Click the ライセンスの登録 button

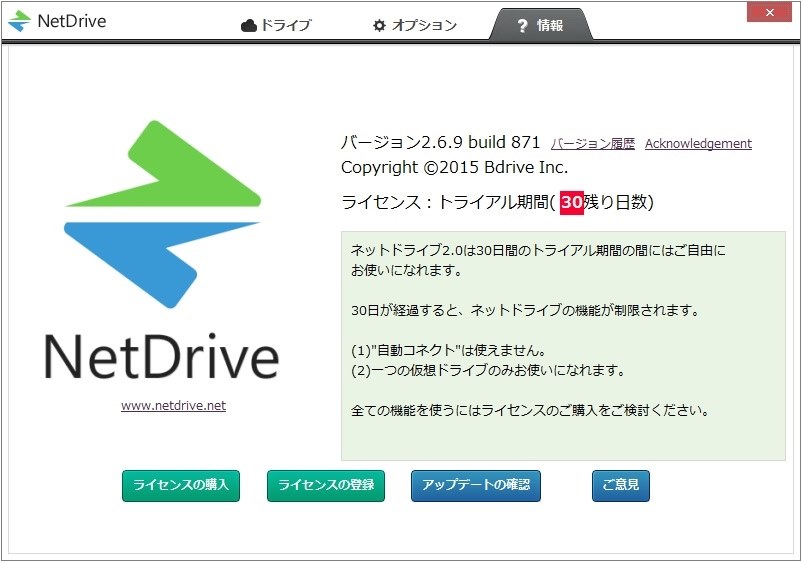326,485
